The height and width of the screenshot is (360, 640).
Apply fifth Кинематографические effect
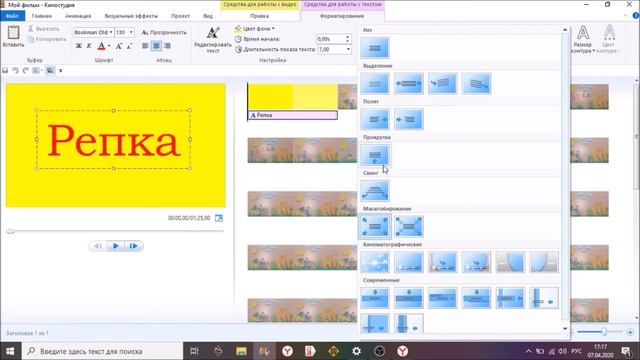(x=510, y=262)
